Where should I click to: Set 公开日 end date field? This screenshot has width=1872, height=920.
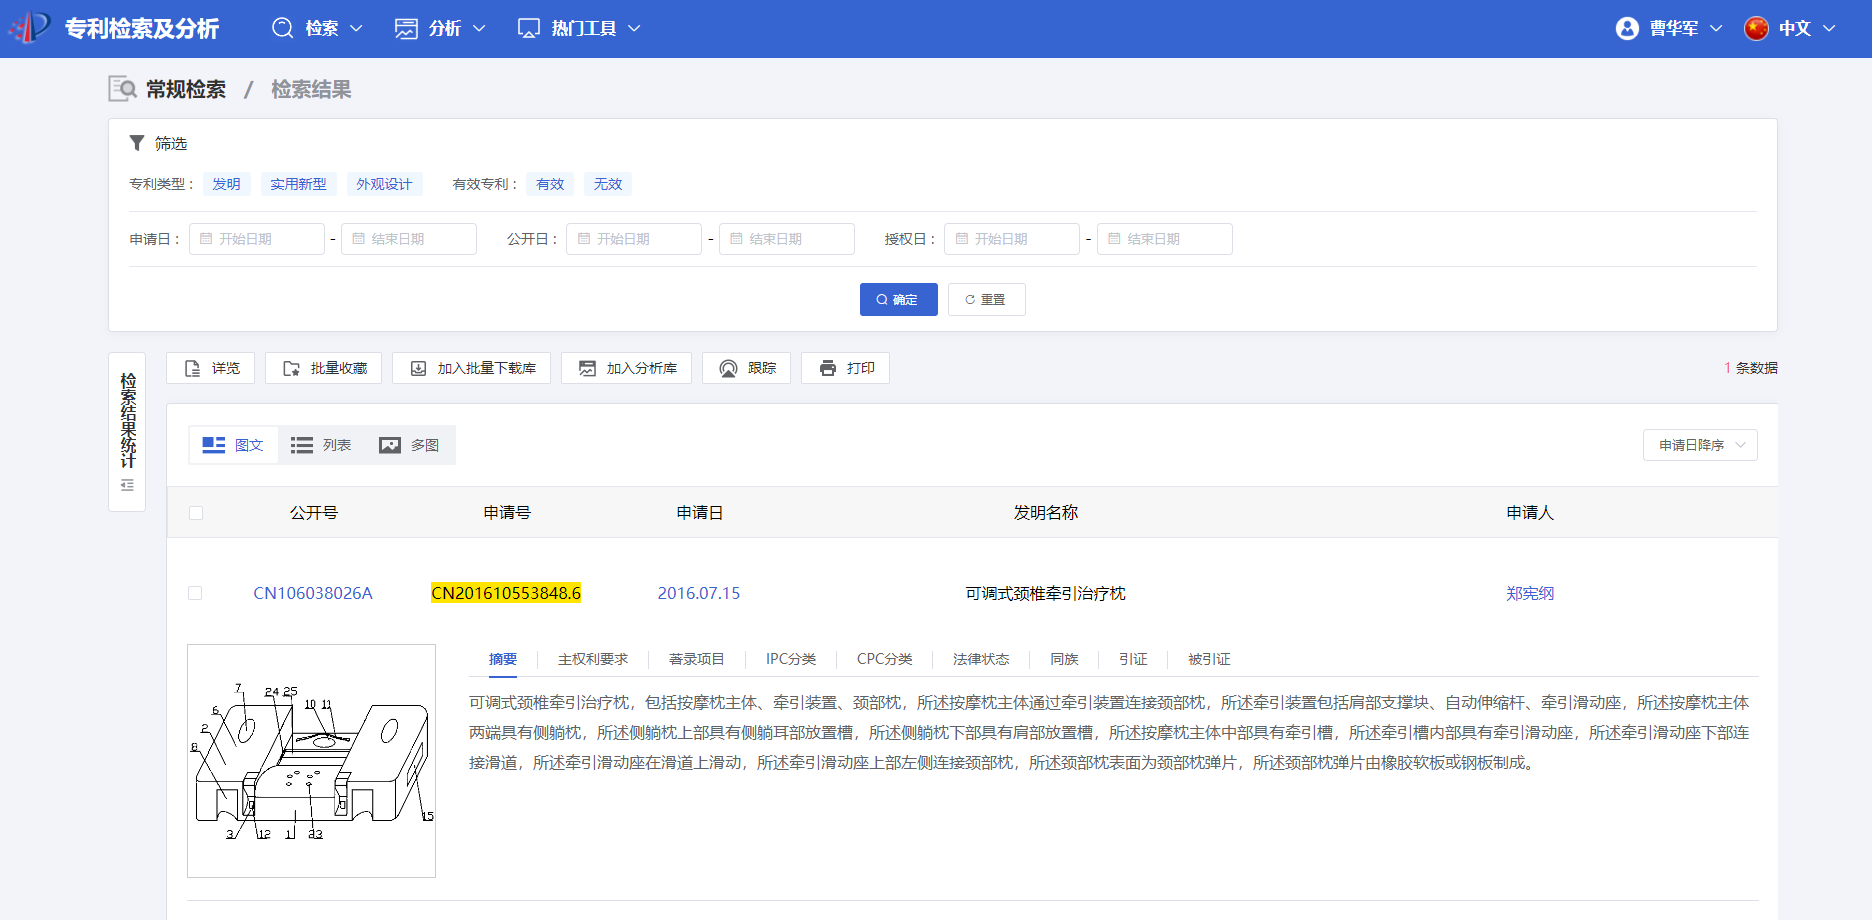(787, 239)
